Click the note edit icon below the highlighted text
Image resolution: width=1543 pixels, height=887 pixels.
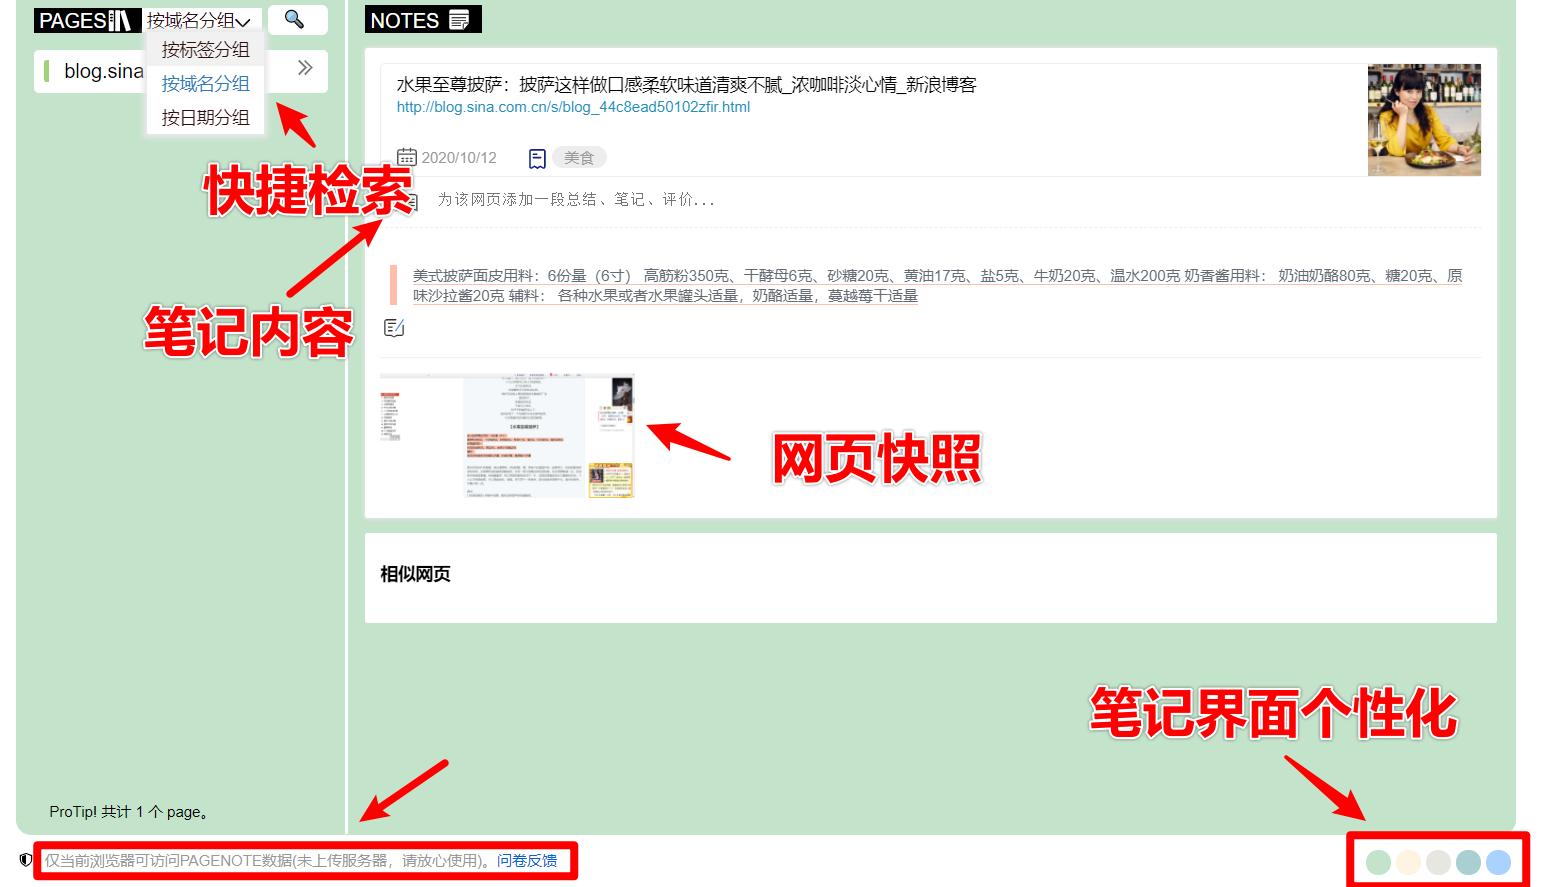click(394, 327)
